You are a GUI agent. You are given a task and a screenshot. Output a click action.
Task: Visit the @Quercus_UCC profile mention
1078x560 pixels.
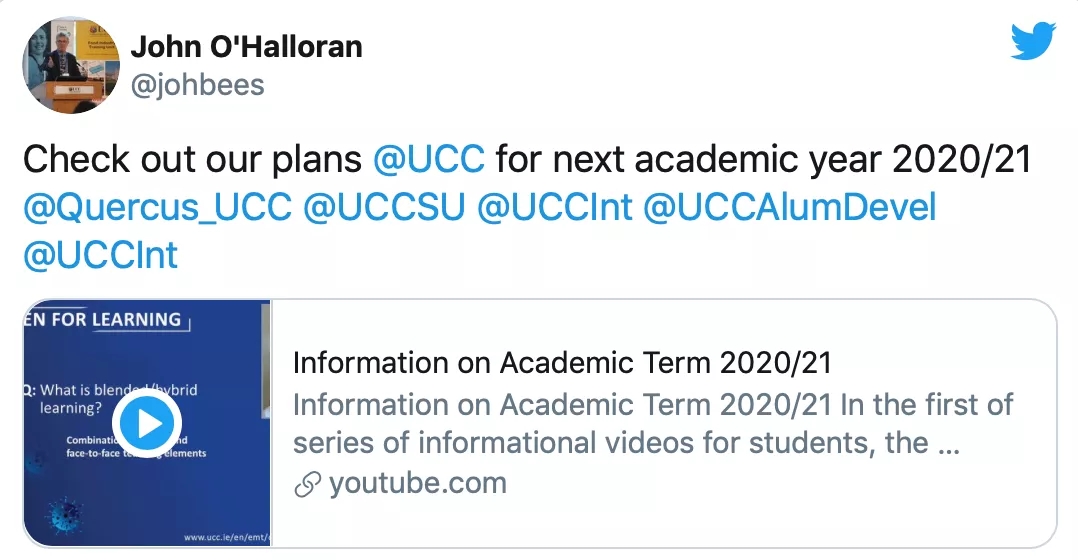point(157,207)
